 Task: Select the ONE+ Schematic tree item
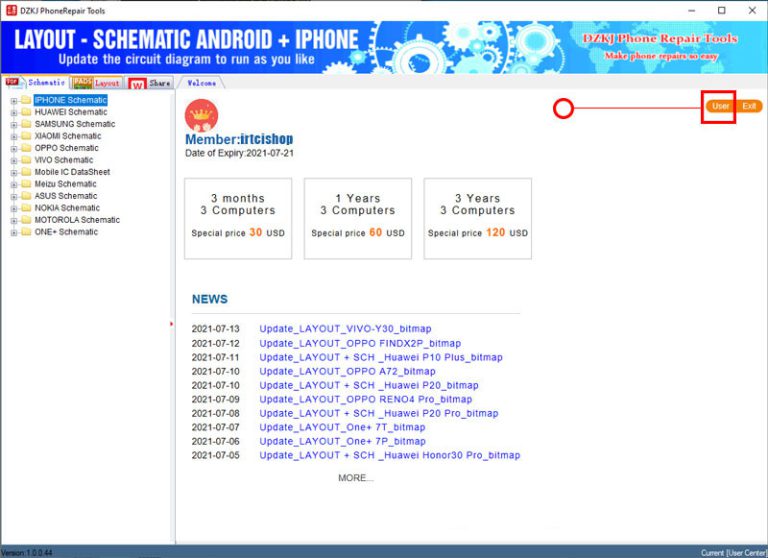click(x=66, y=232)
